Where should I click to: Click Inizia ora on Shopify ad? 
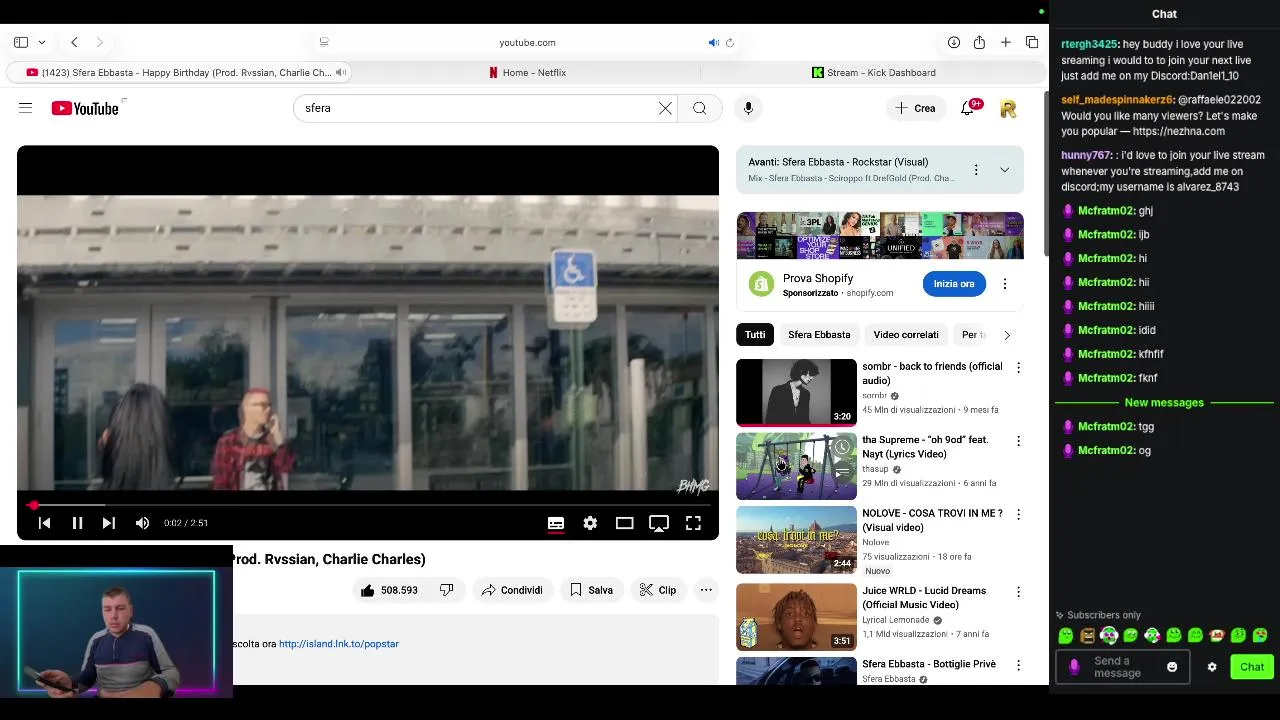954,284
